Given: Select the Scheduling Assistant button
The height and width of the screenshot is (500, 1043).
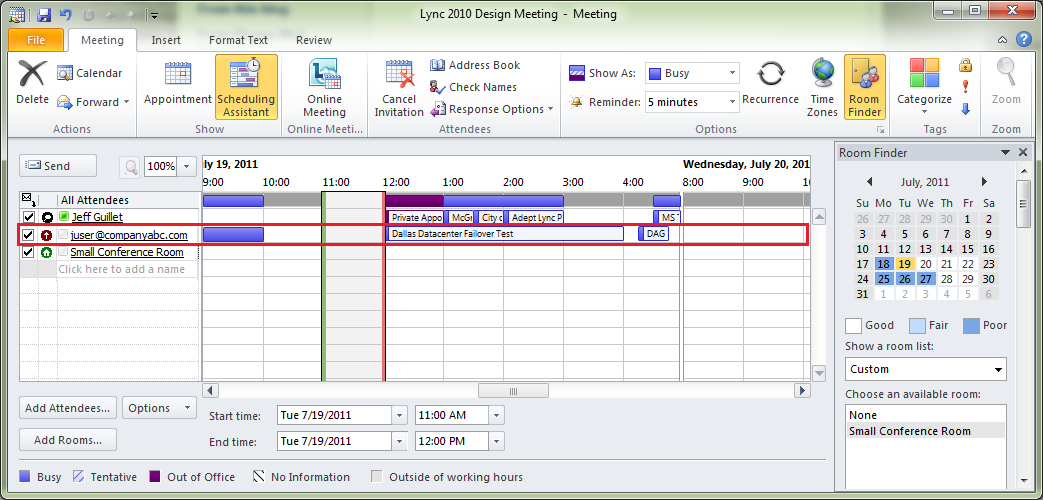Looking at the screenshot, I should pos(246,87).
